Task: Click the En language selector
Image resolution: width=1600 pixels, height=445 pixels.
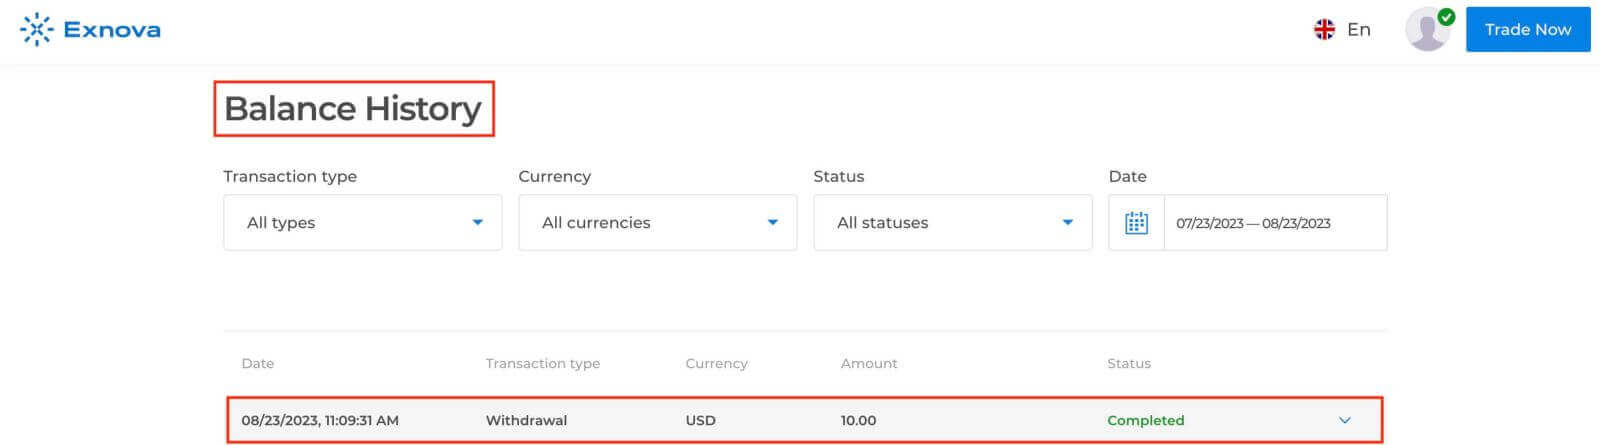Action: point(1358,30)
